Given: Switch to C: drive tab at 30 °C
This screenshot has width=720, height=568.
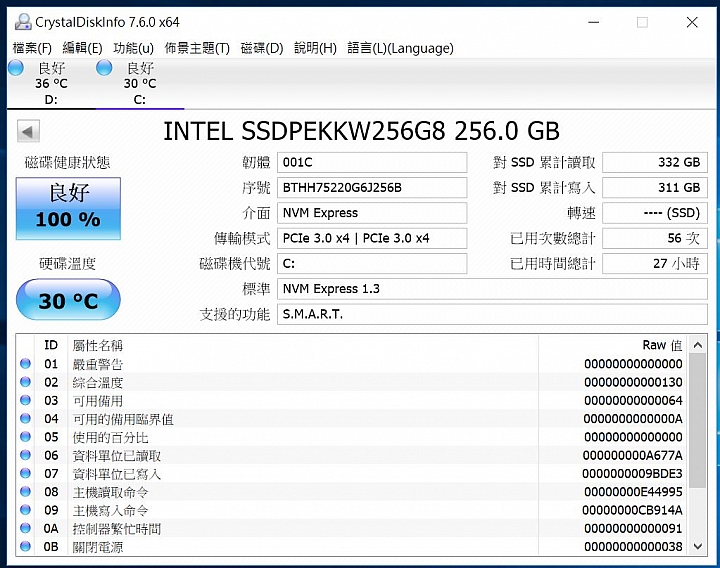Looking at the screenshot, I should [x=140, y=83].
